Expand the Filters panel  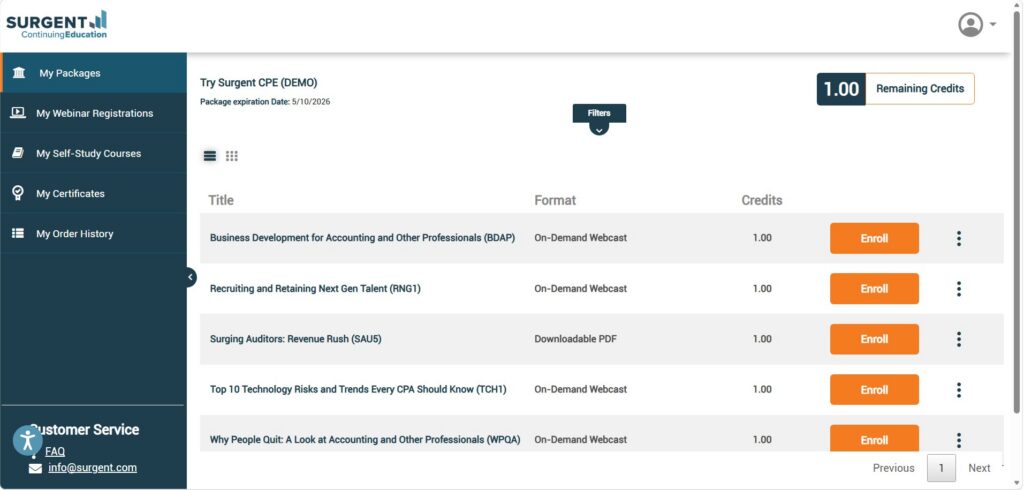coord(599,113)
